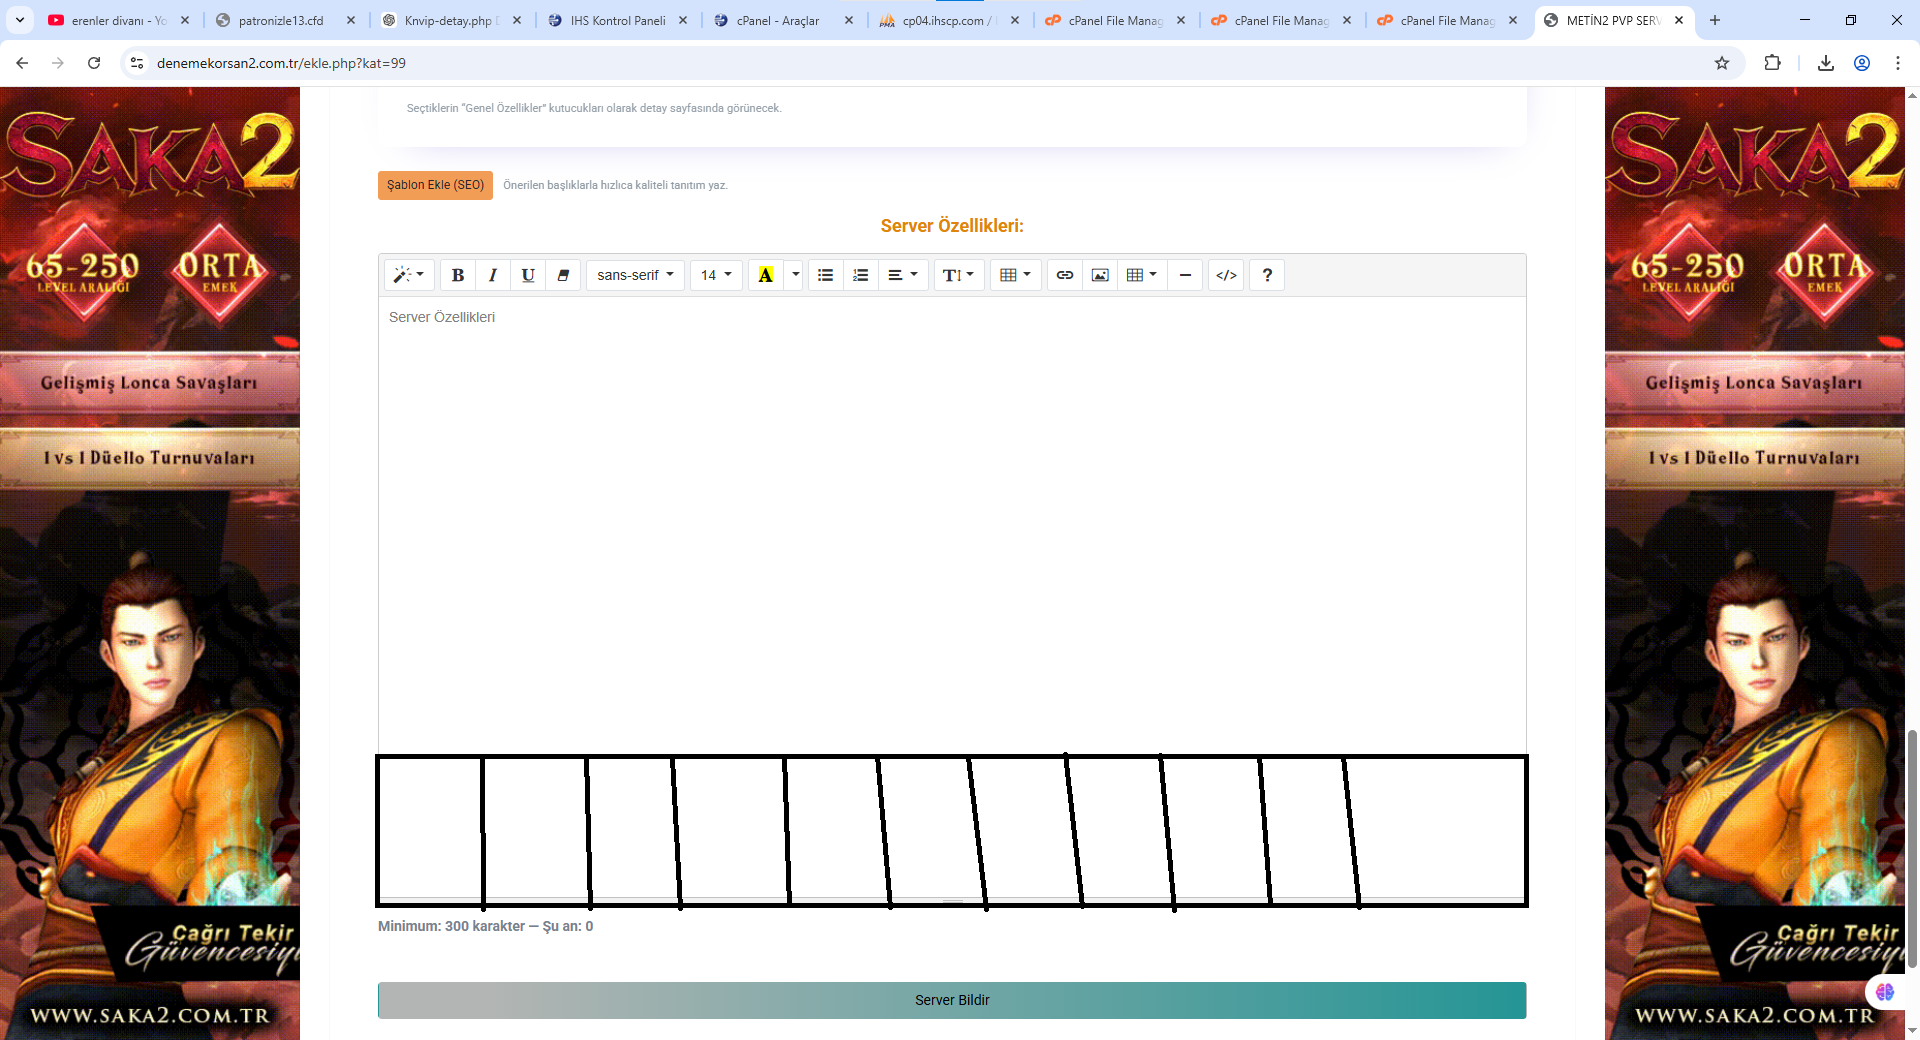
Task: Insert an unordered bullet list
Action: point(825,275)
